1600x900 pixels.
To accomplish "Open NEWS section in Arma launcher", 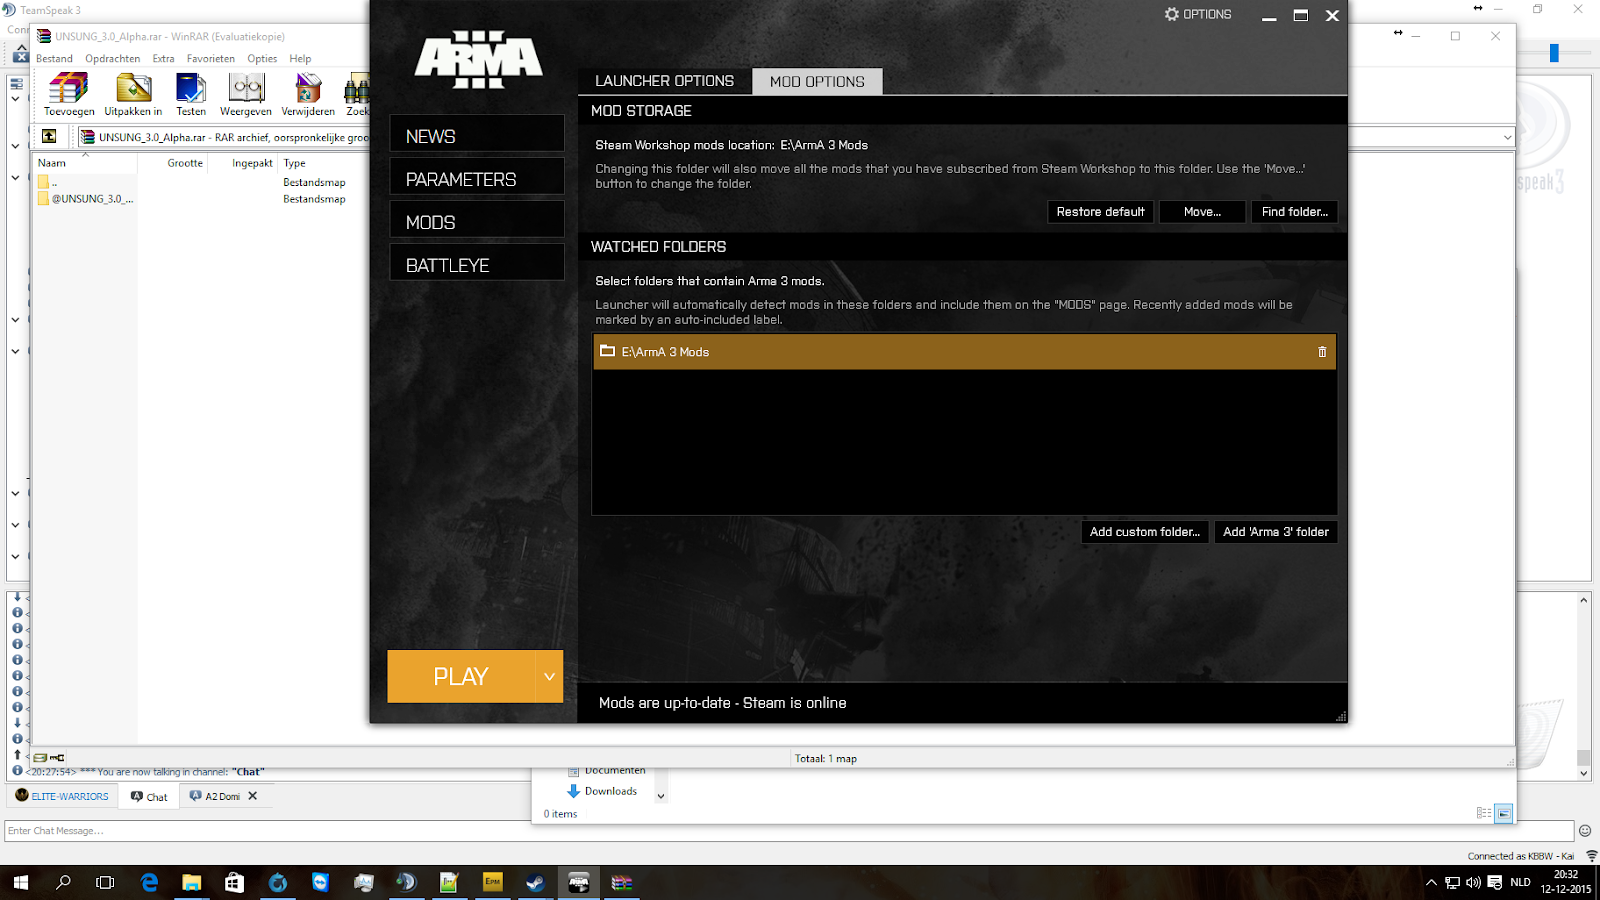I will (477, 134).
